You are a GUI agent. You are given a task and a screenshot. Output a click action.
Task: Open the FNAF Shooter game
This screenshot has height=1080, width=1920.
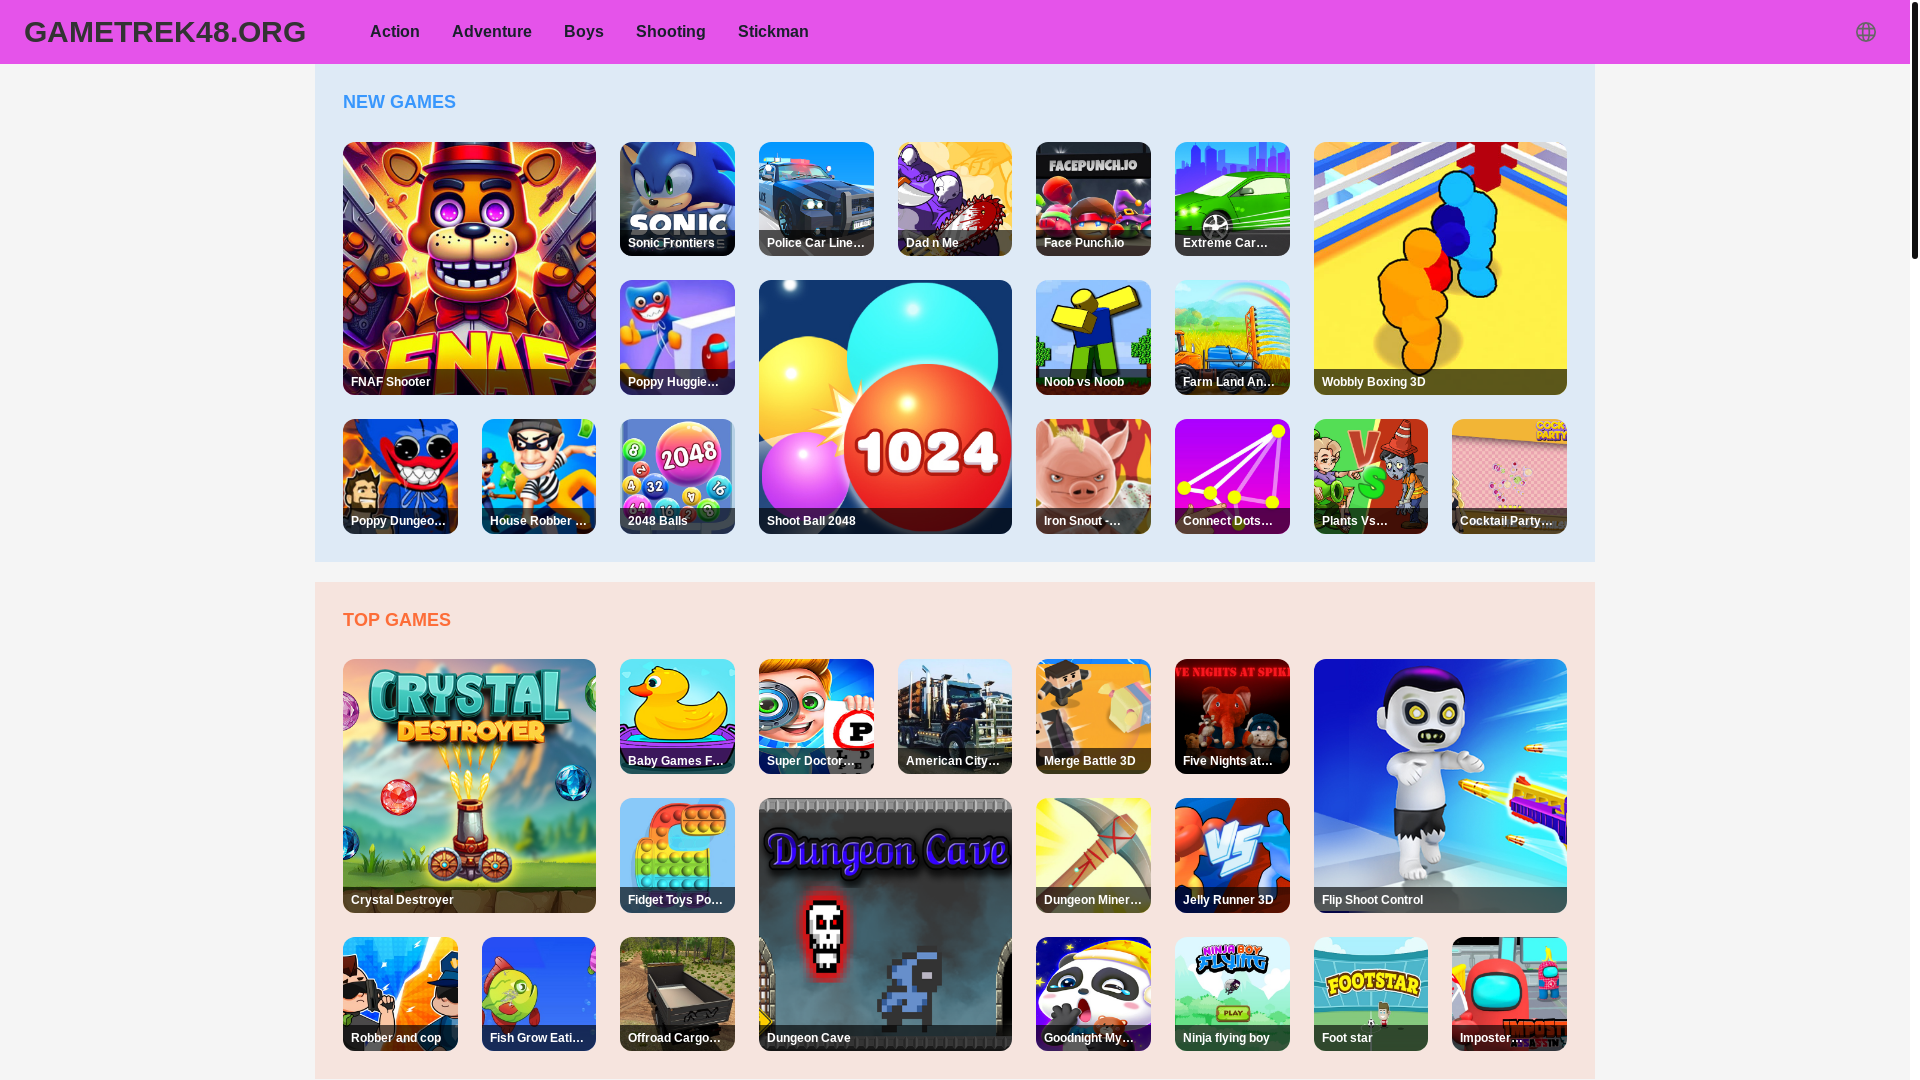coord(469,268)
